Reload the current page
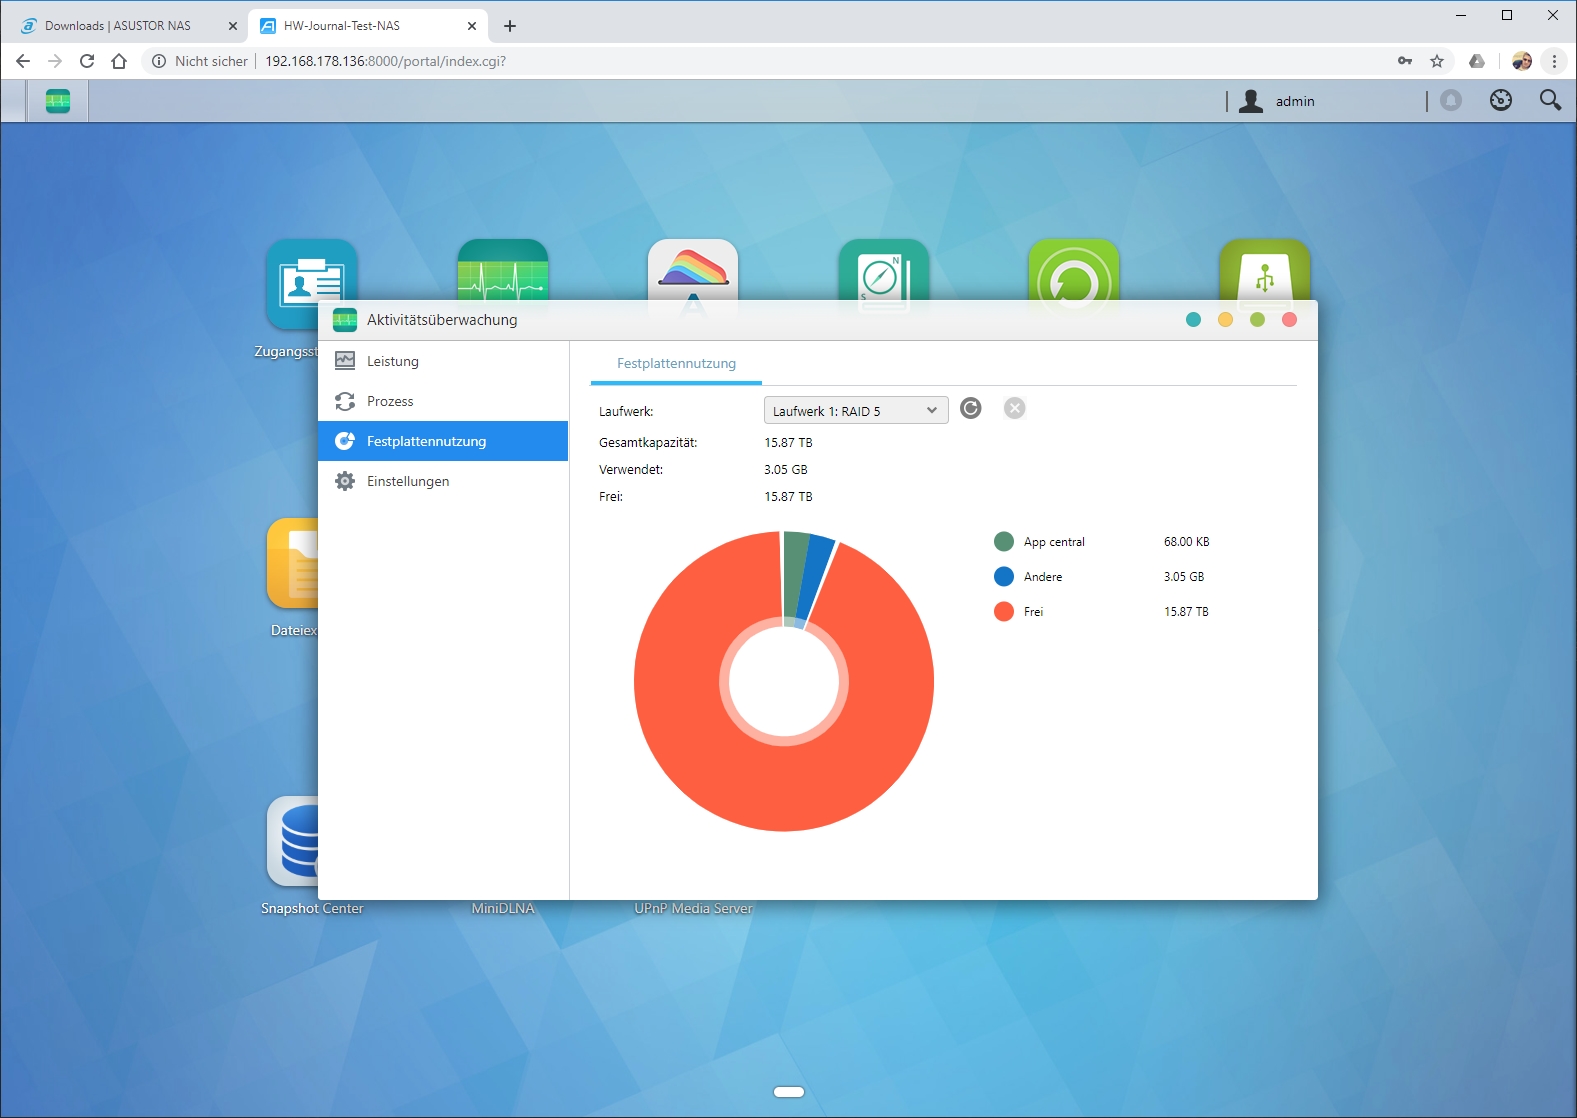 (87, 61)
